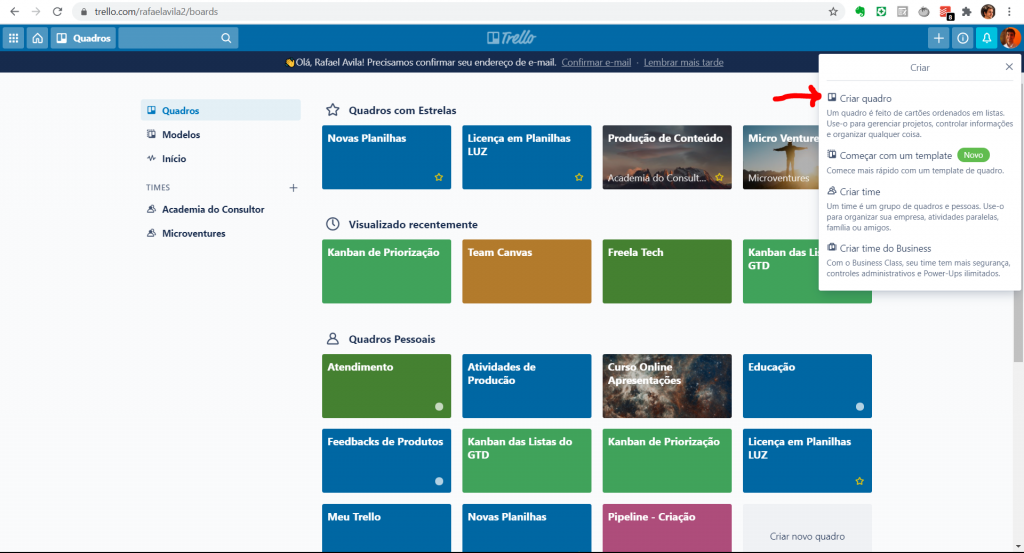Open Produção de Conteúdo board
Screen dimensions: 1024x553
coord(667,157)
